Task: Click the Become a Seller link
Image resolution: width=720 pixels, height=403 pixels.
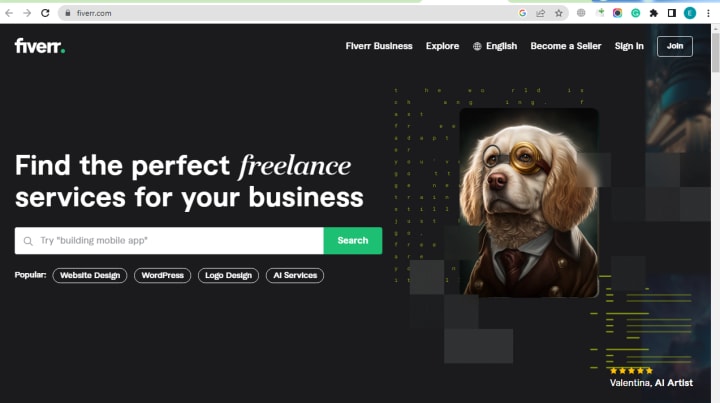Action: 566,46
